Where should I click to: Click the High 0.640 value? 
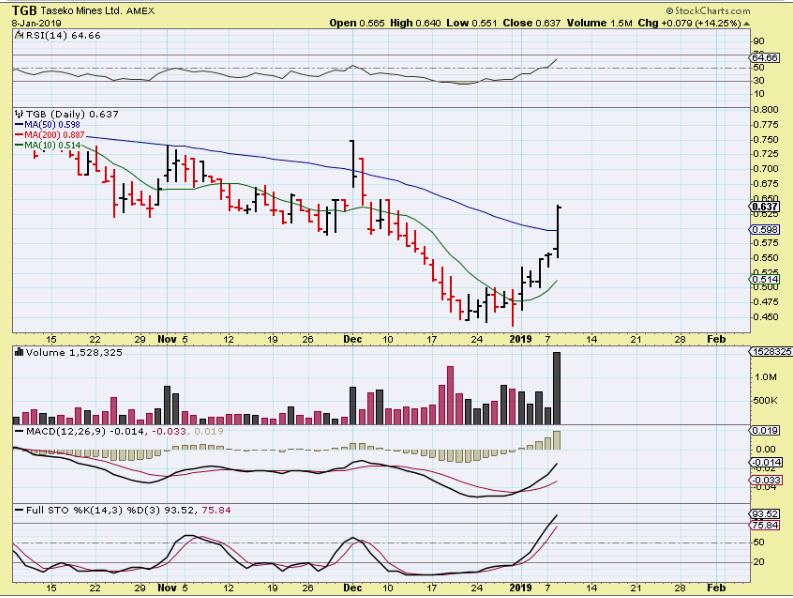click(x=415, y=23)
